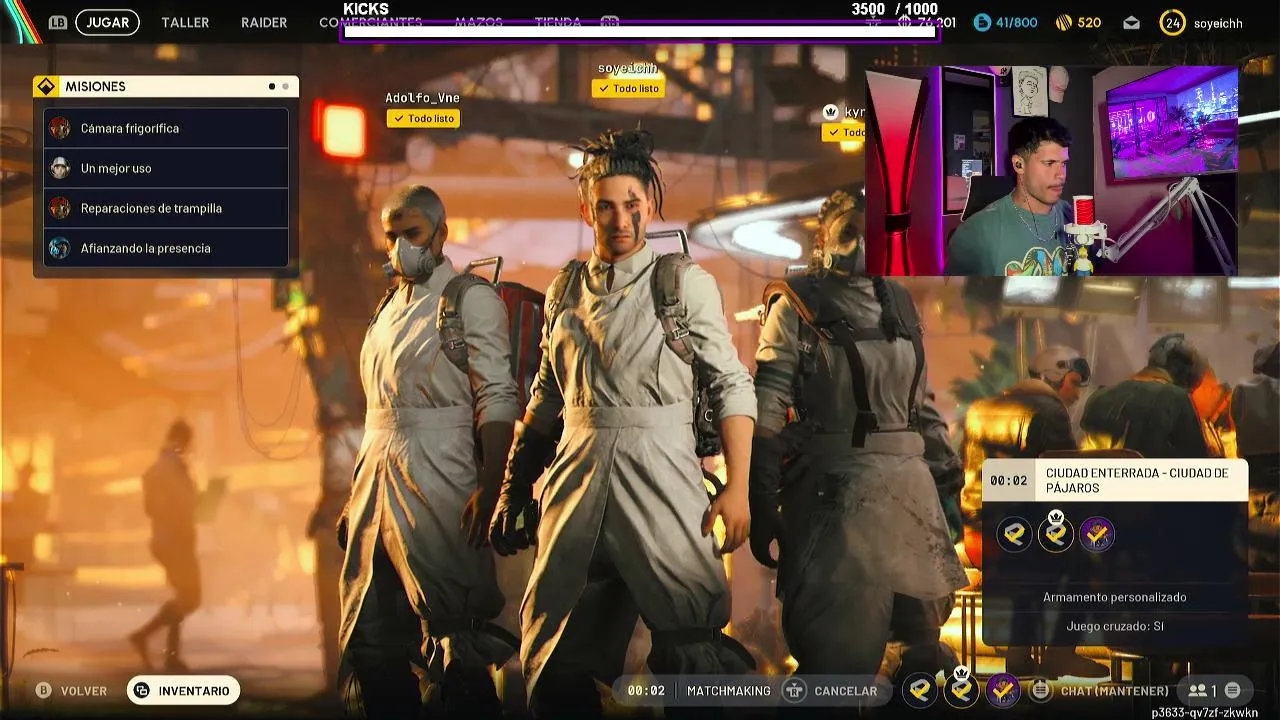Click the Cámara frigorífica mission avatar icon

(x=60, y=128)
